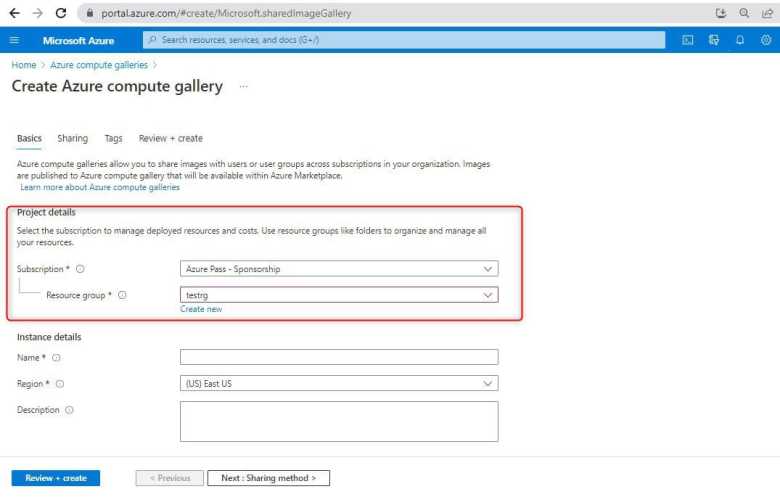780x497 pixels.
Task: Click the browser address bar URL
Action: click(226, 13)
